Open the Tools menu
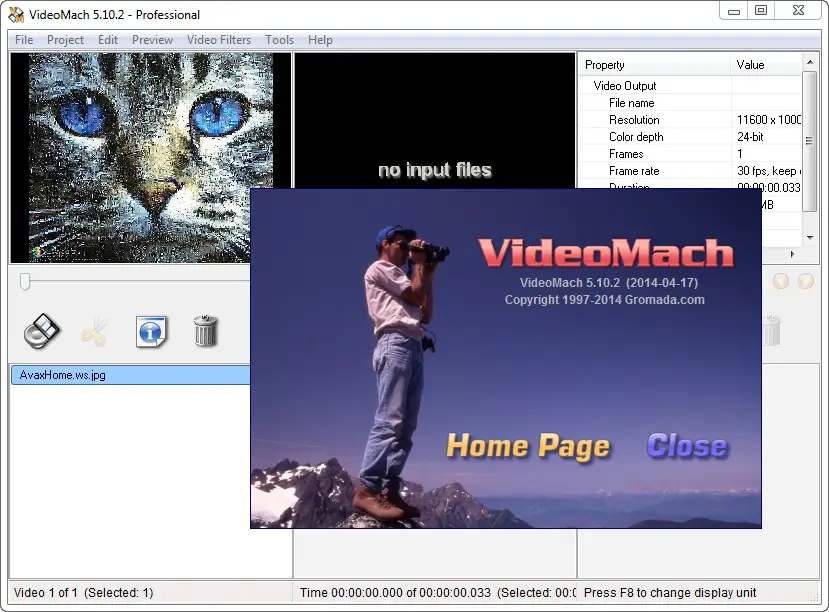Viewport: 829px width, 612px height. click(x=279, y=40)
